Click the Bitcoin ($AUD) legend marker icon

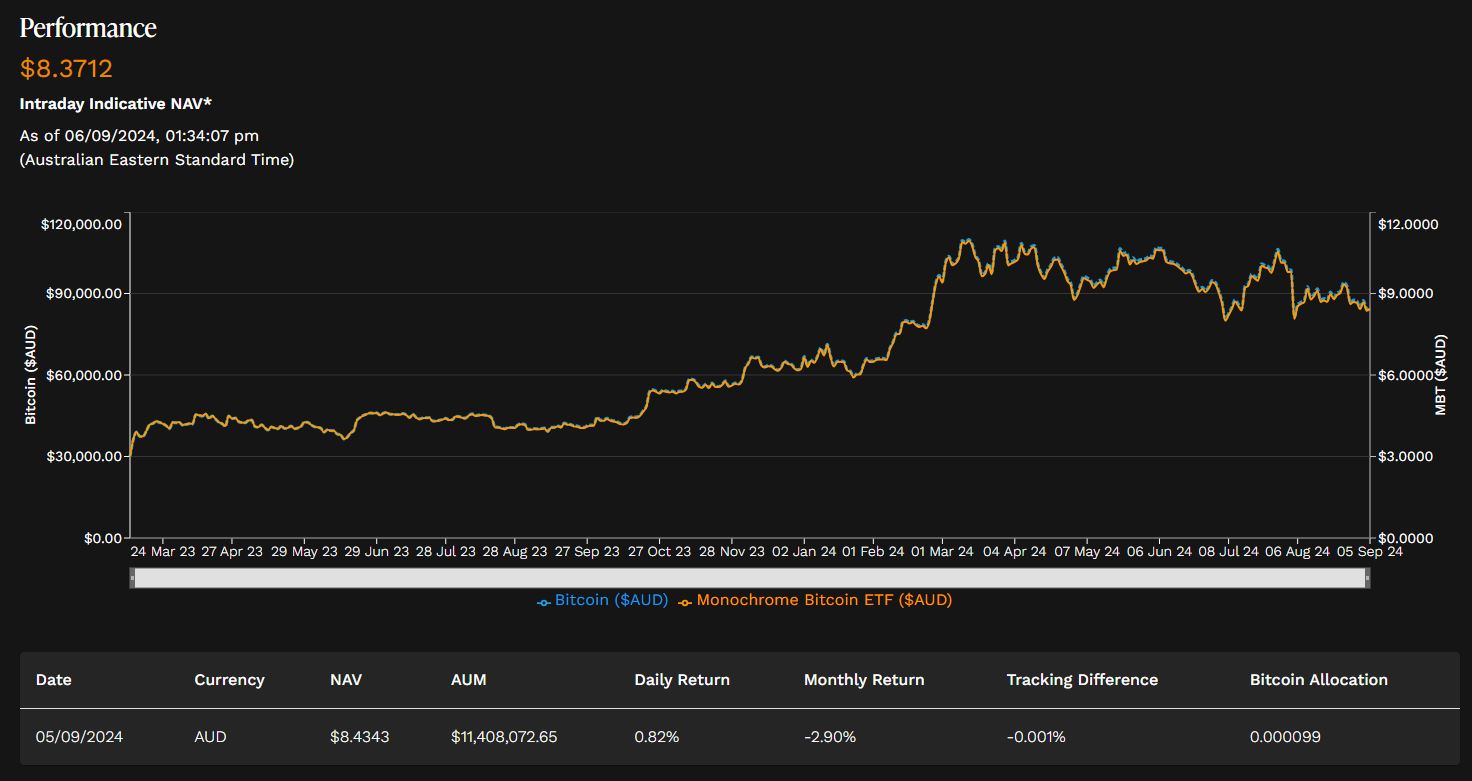click(x=543, y=599)
